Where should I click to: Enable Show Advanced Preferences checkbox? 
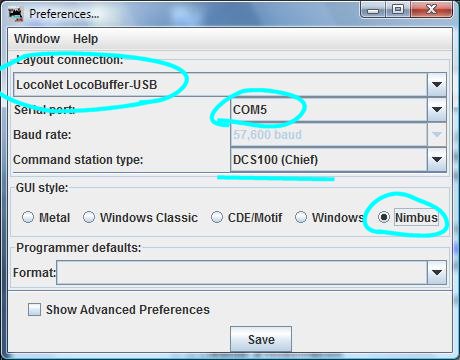pyautogui.click(x=34, y=310)
